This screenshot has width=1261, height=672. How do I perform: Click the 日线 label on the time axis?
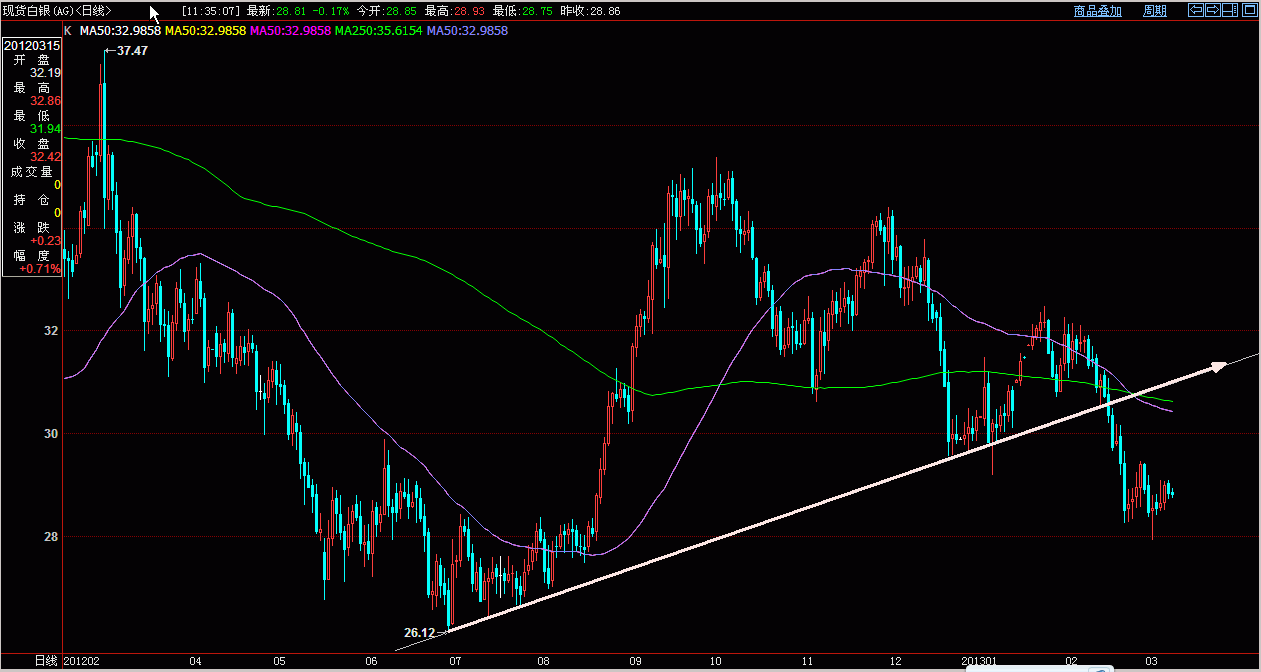point(46,661)
